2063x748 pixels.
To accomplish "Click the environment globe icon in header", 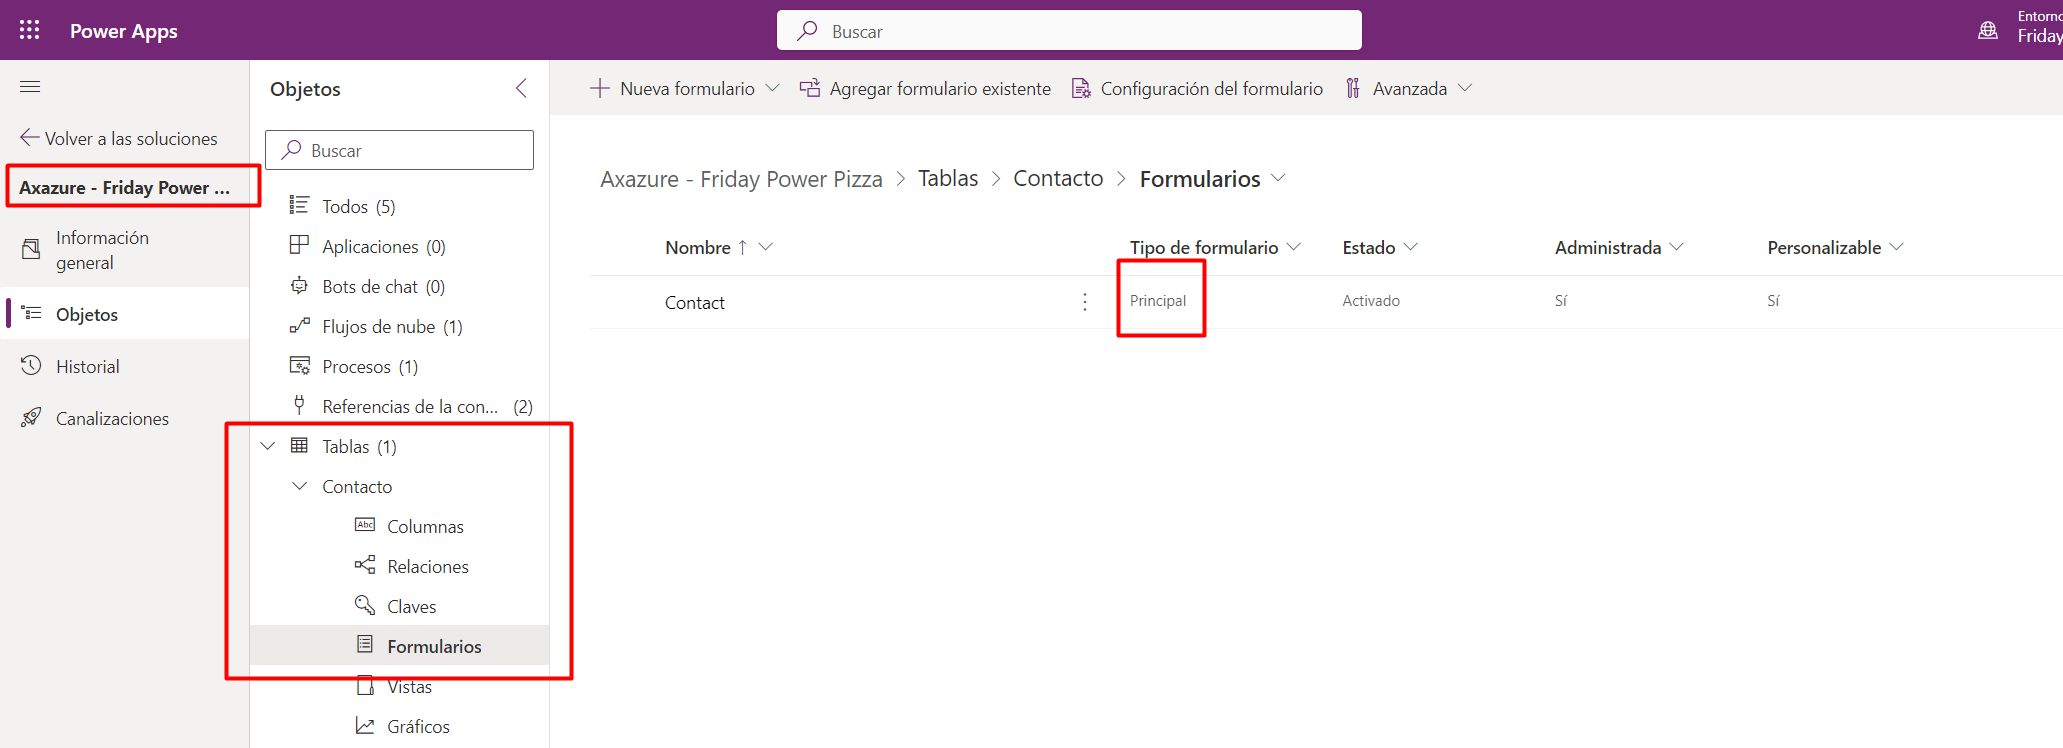I will click(1988, 30).
